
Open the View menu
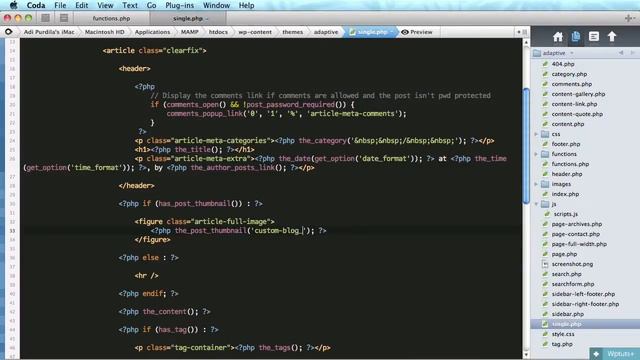[x=105, y=5]
